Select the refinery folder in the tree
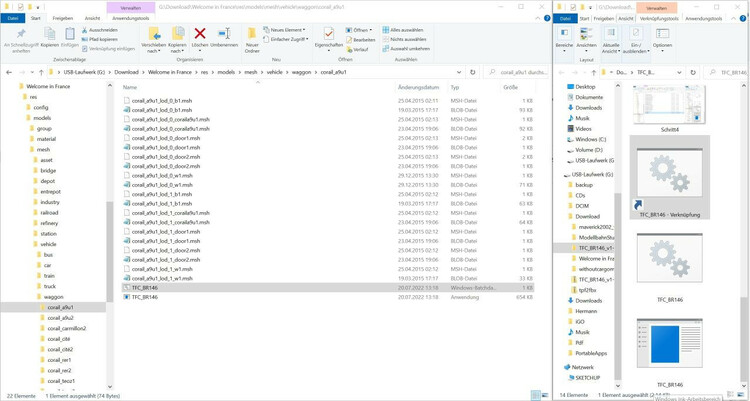750x401 pixels. [x=49, y=223]
